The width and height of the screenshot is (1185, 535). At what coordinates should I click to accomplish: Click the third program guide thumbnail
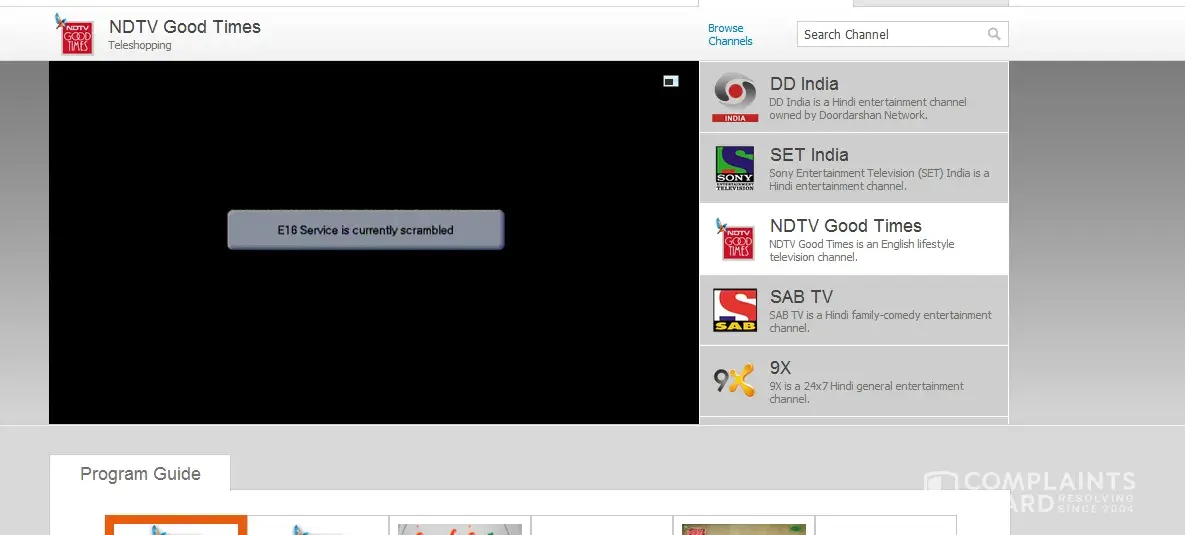coord(460,526)
